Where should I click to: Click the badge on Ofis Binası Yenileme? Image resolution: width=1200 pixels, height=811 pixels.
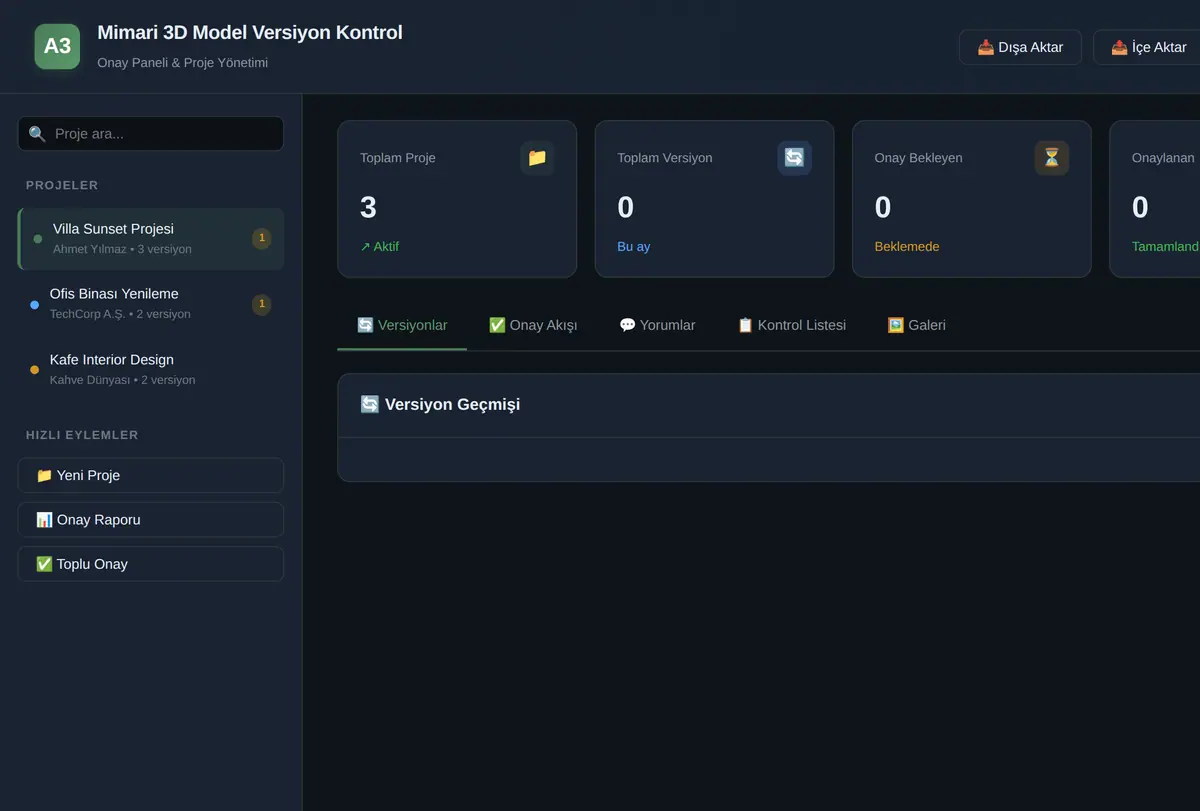pyautogui.click(x=261, y=304)
